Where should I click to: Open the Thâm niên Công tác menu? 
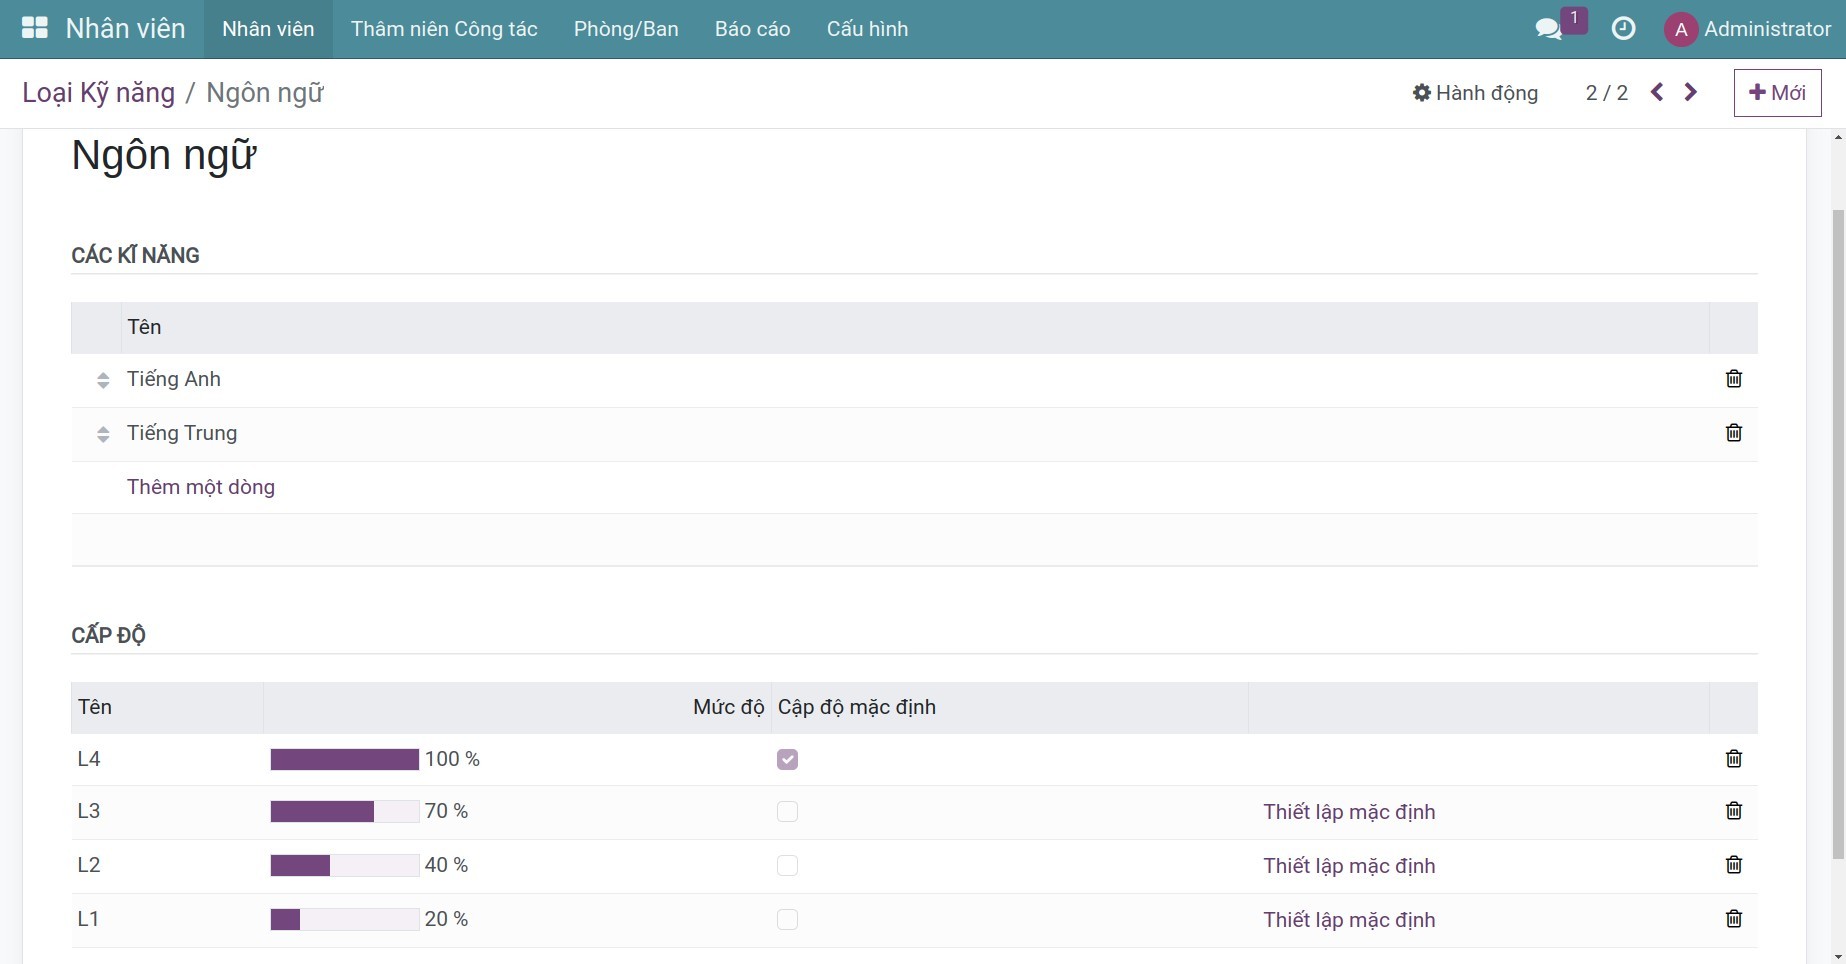tap(444, 29)
